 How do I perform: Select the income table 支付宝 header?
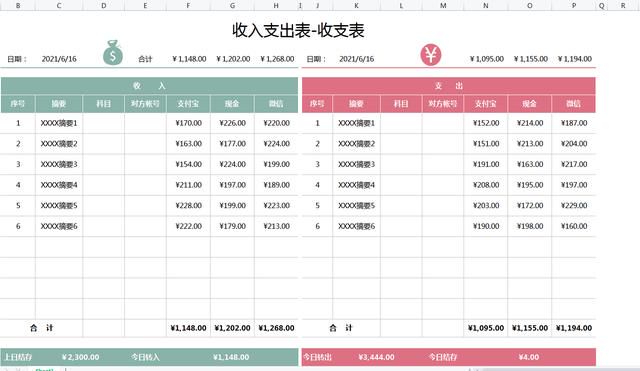coord(188,104)
